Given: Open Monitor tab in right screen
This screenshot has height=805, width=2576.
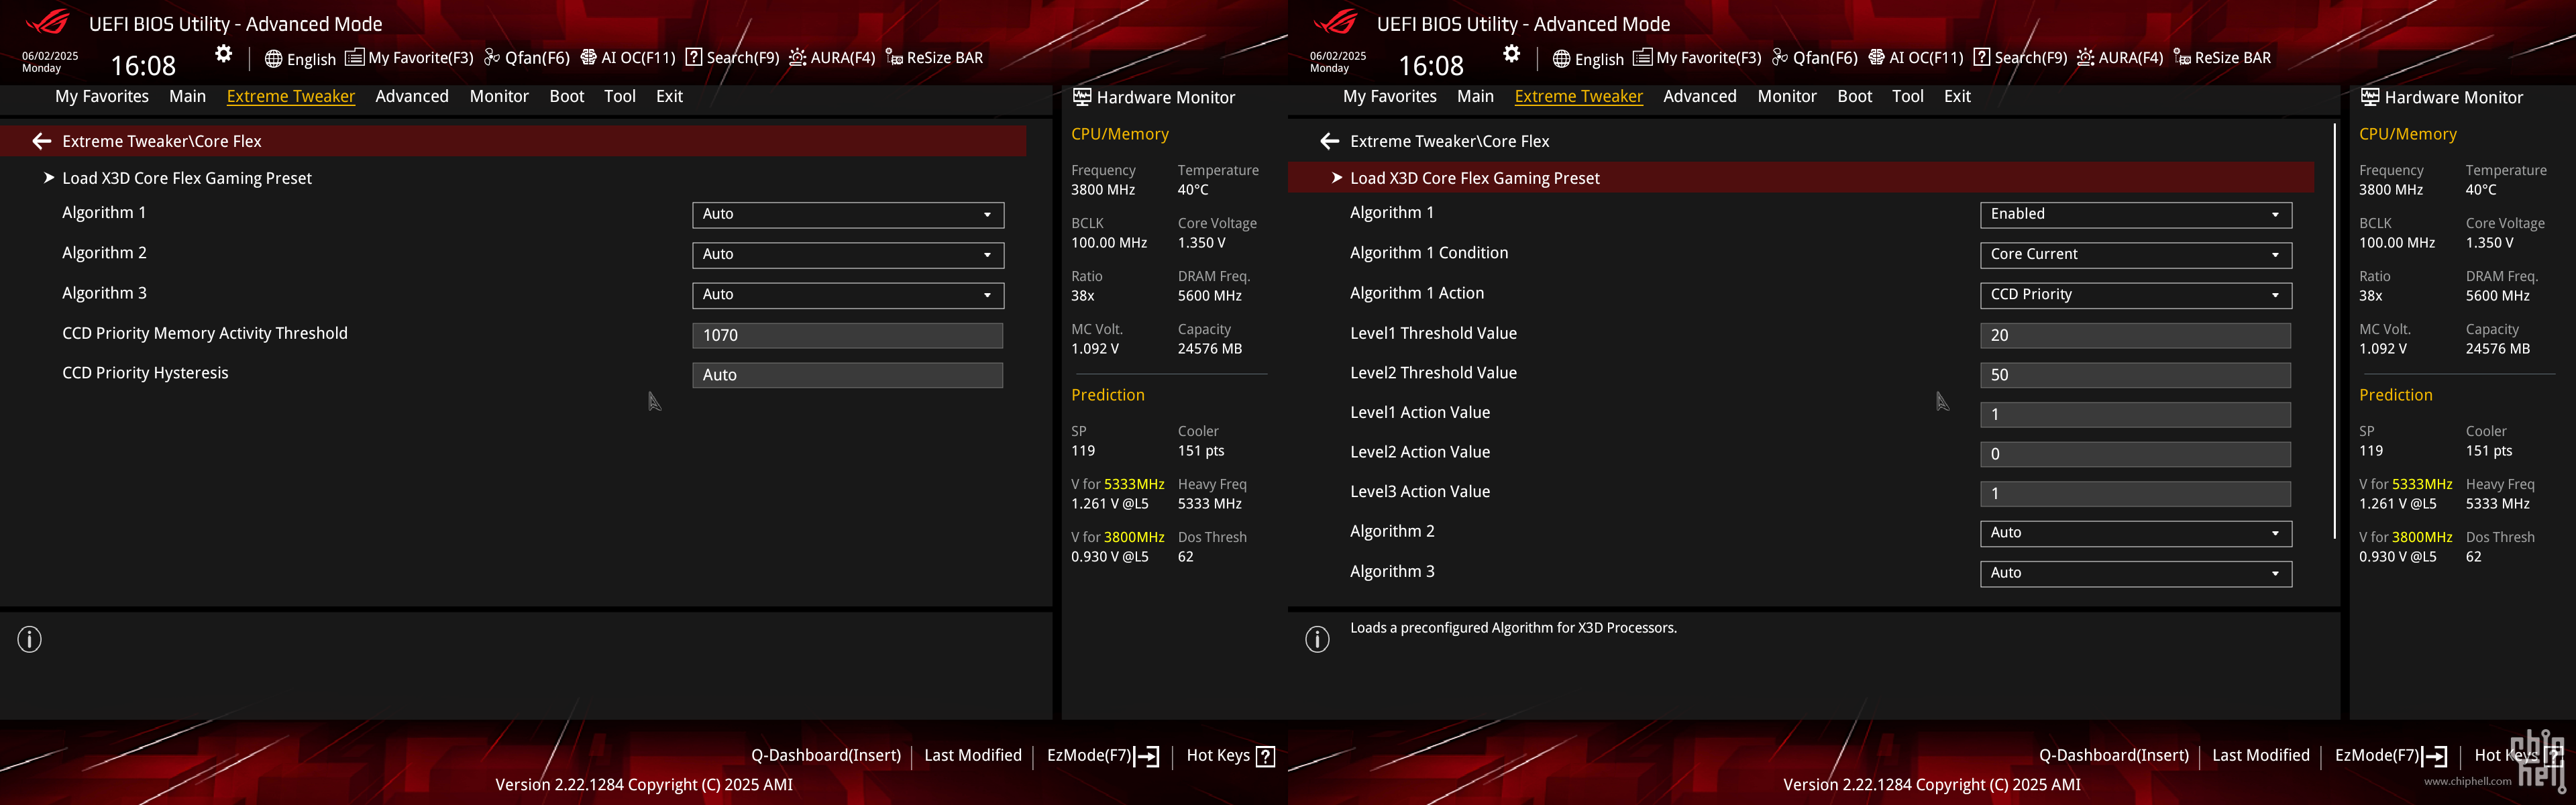Looking at the screenshot, I should (1787, 96).
